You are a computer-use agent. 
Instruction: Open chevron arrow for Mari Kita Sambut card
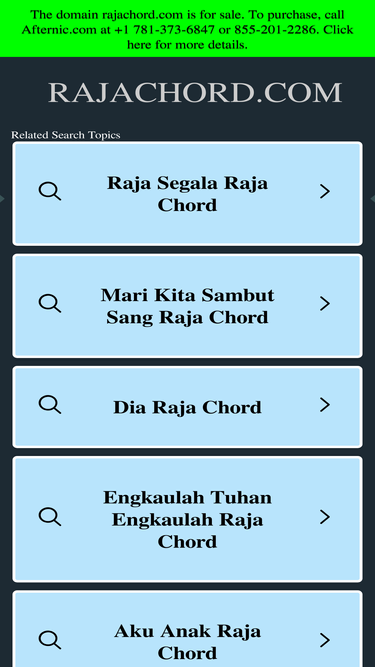[x=325, y=304]
